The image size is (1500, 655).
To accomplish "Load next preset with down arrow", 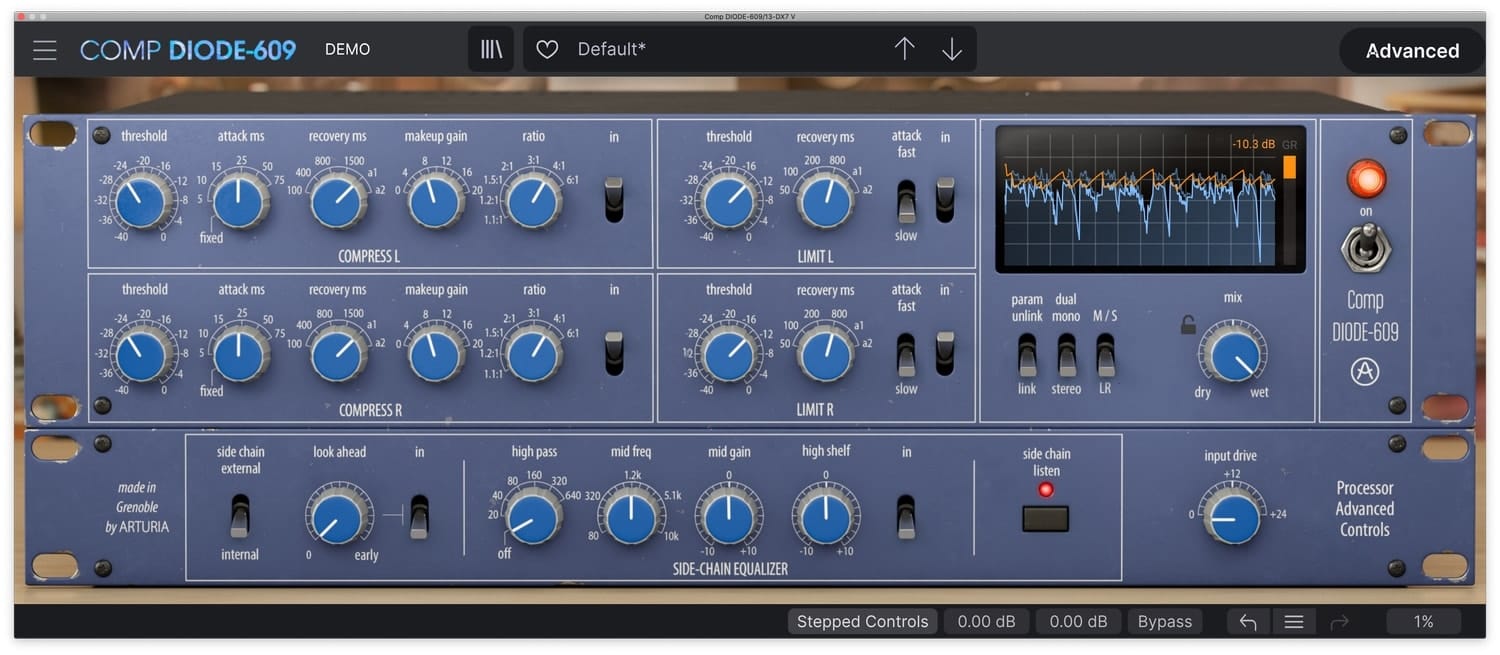I will [x=952, y=49].
